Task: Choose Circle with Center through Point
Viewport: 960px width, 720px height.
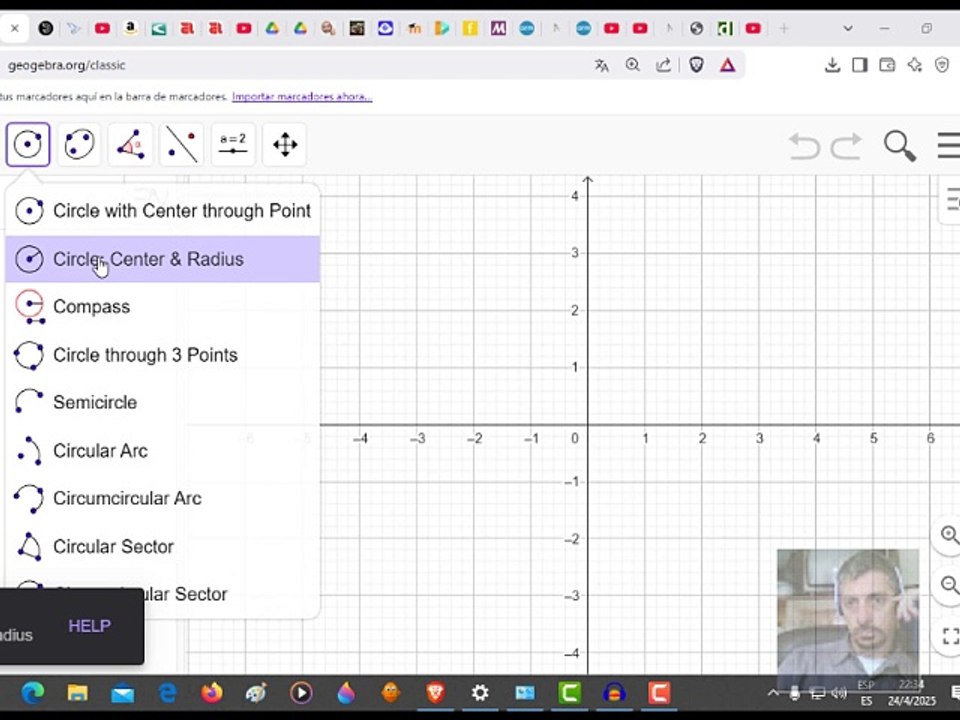Action: point(162,211)
